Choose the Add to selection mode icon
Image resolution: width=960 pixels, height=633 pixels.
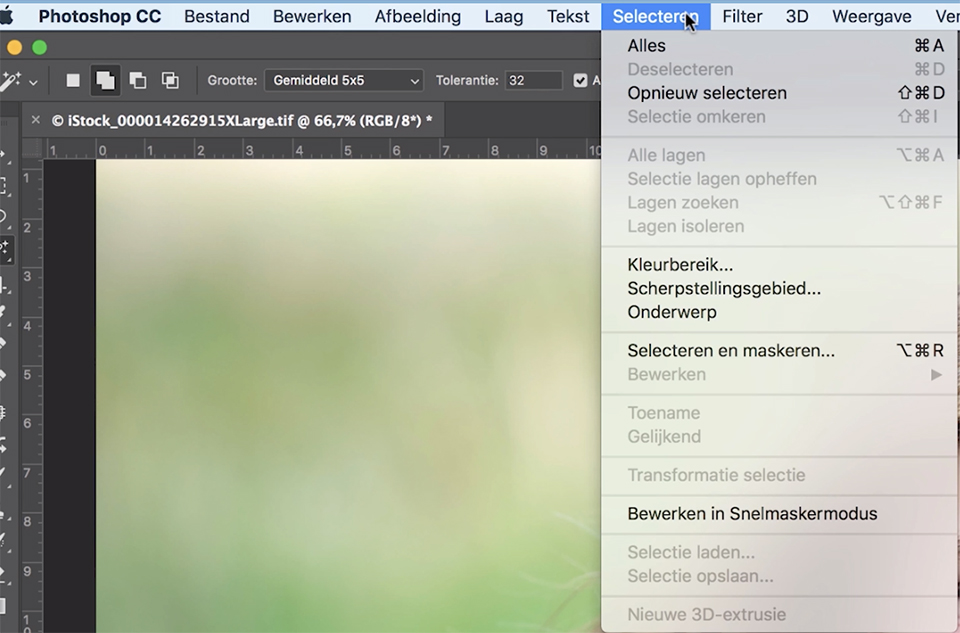pos(105,80)
